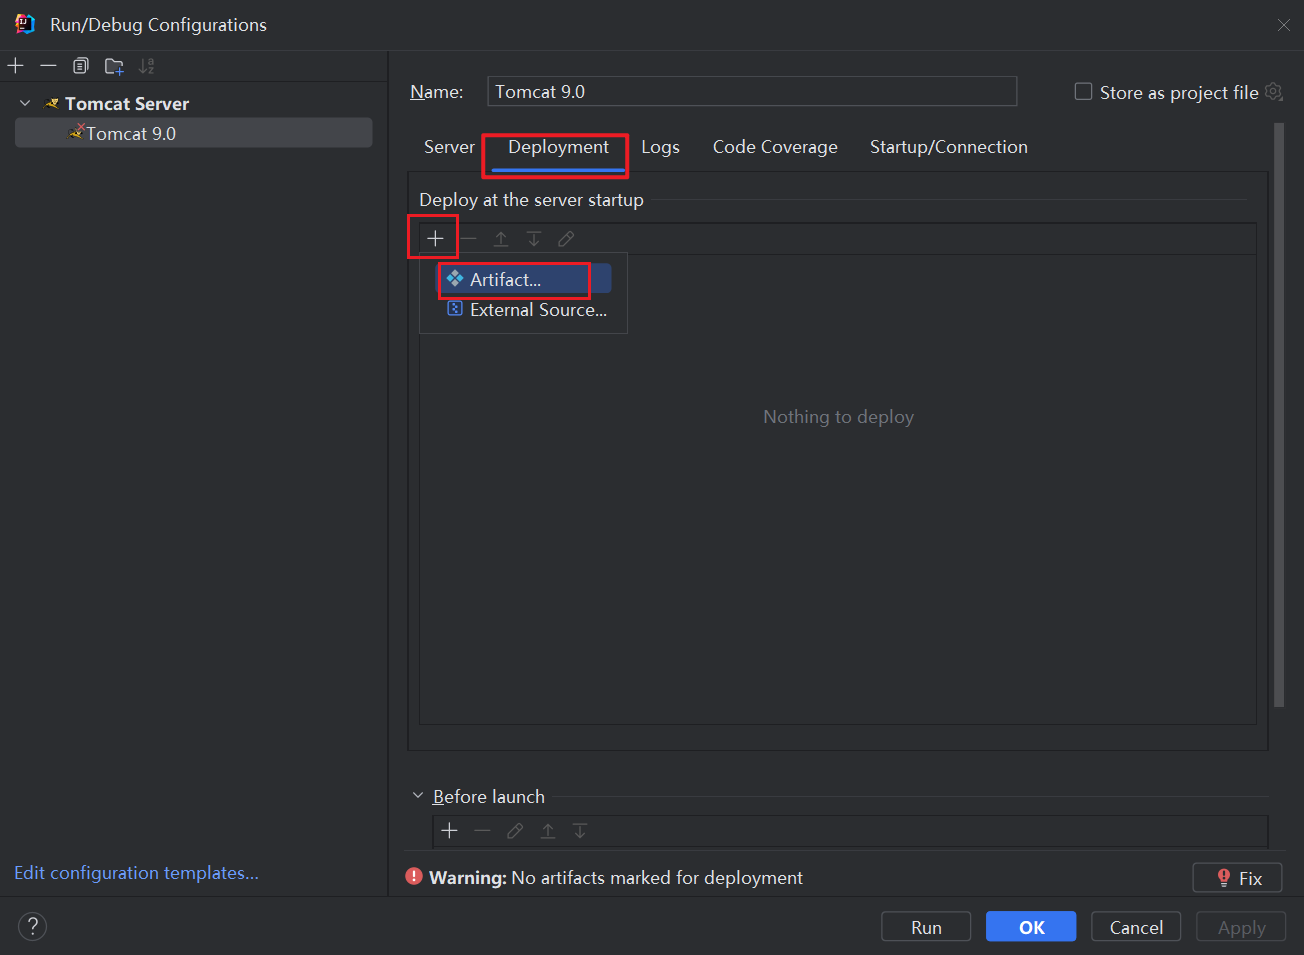The height and width of the screenshot is (955, 1304).
Task: Switch to the Deployment tab
Action: point(558,147)
